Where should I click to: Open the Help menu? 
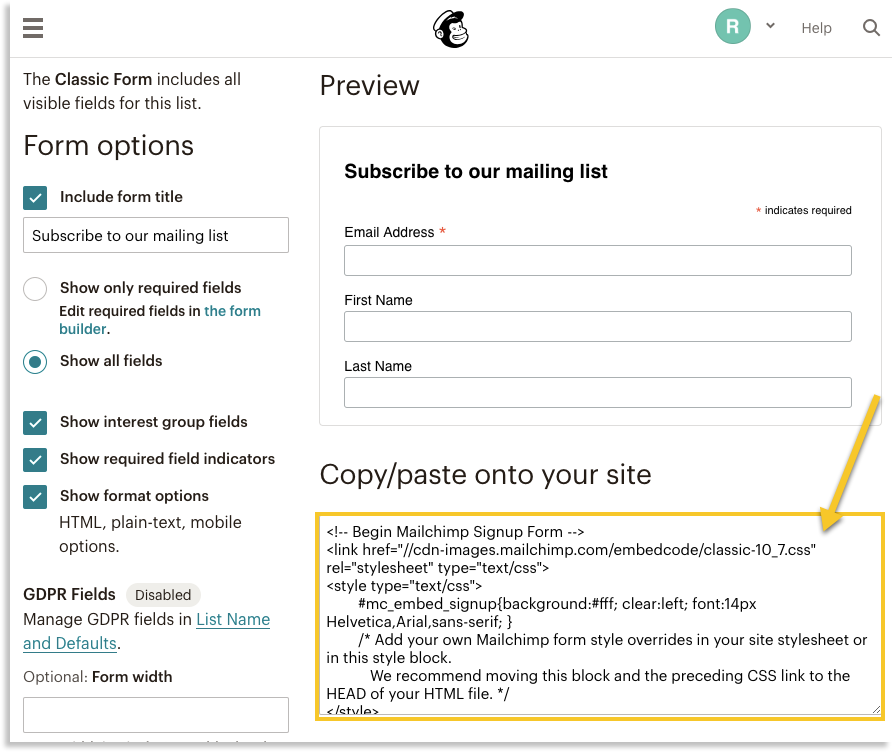click(x=816, y=28)
